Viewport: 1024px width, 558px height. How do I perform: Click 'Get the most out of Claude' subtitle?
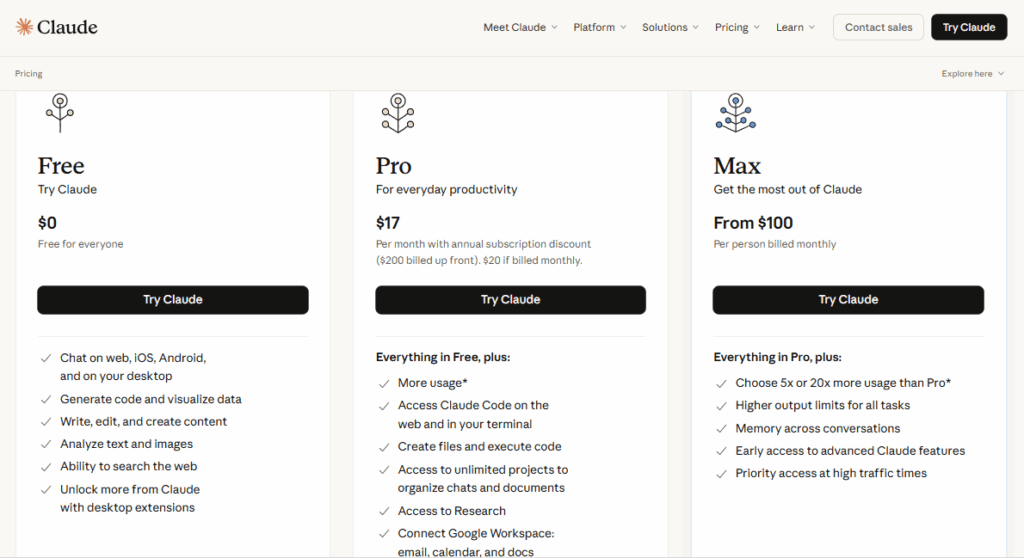pos(788,189)
